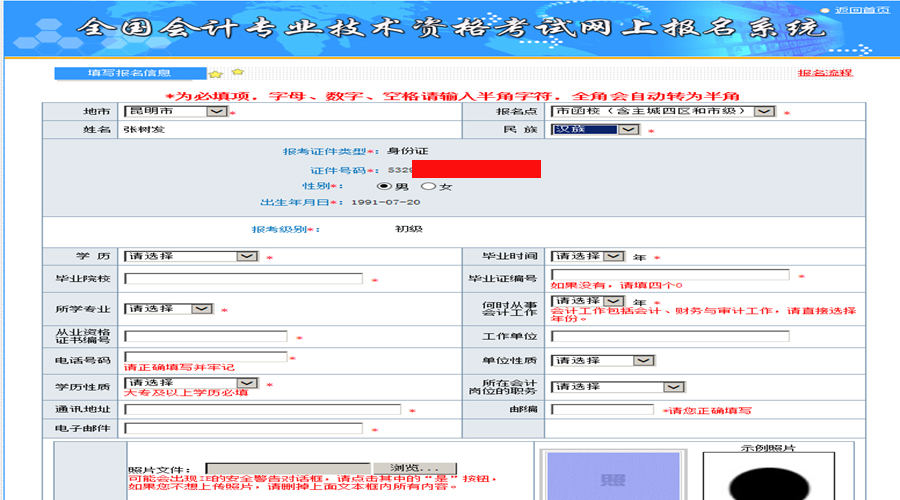
Task: Click the 电子邮件 email input field
Action: 244,429
